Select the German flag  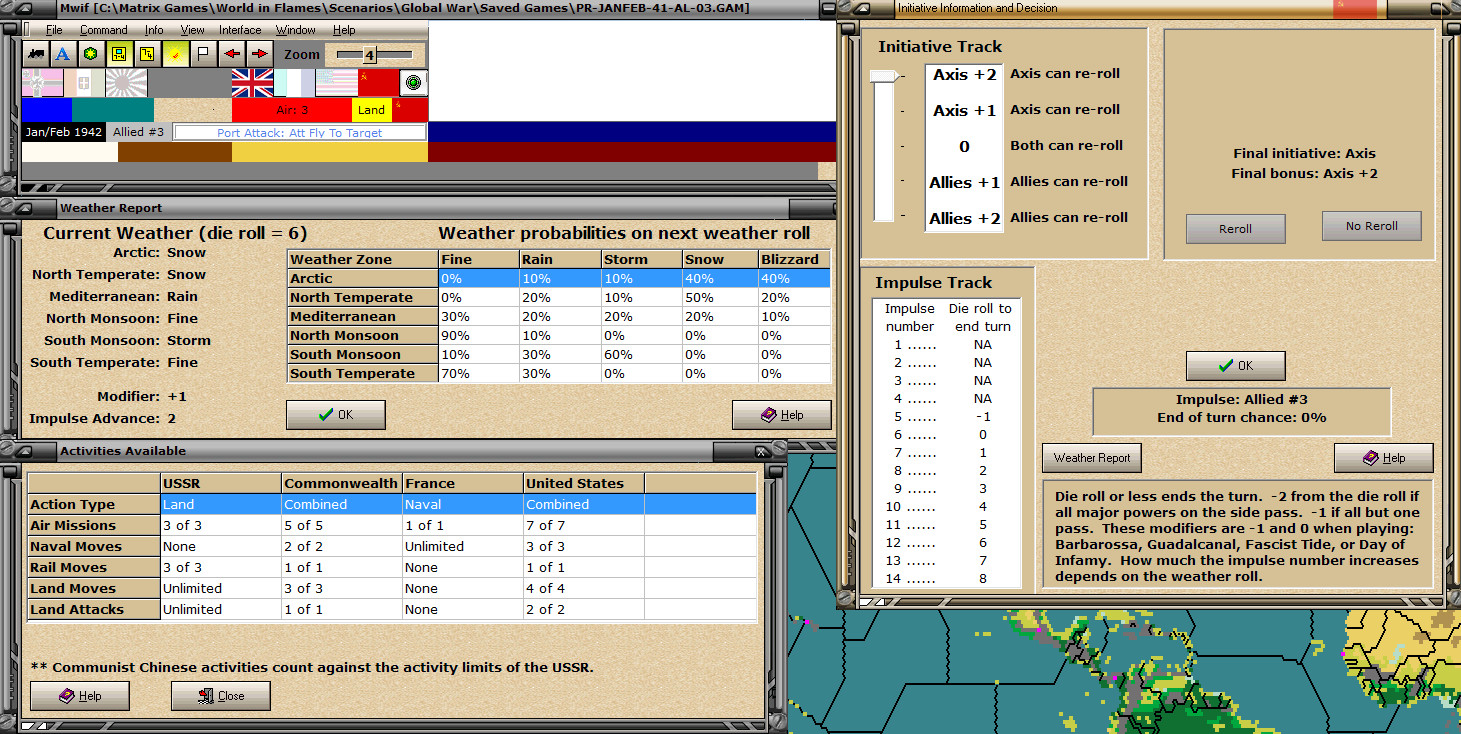42,83
